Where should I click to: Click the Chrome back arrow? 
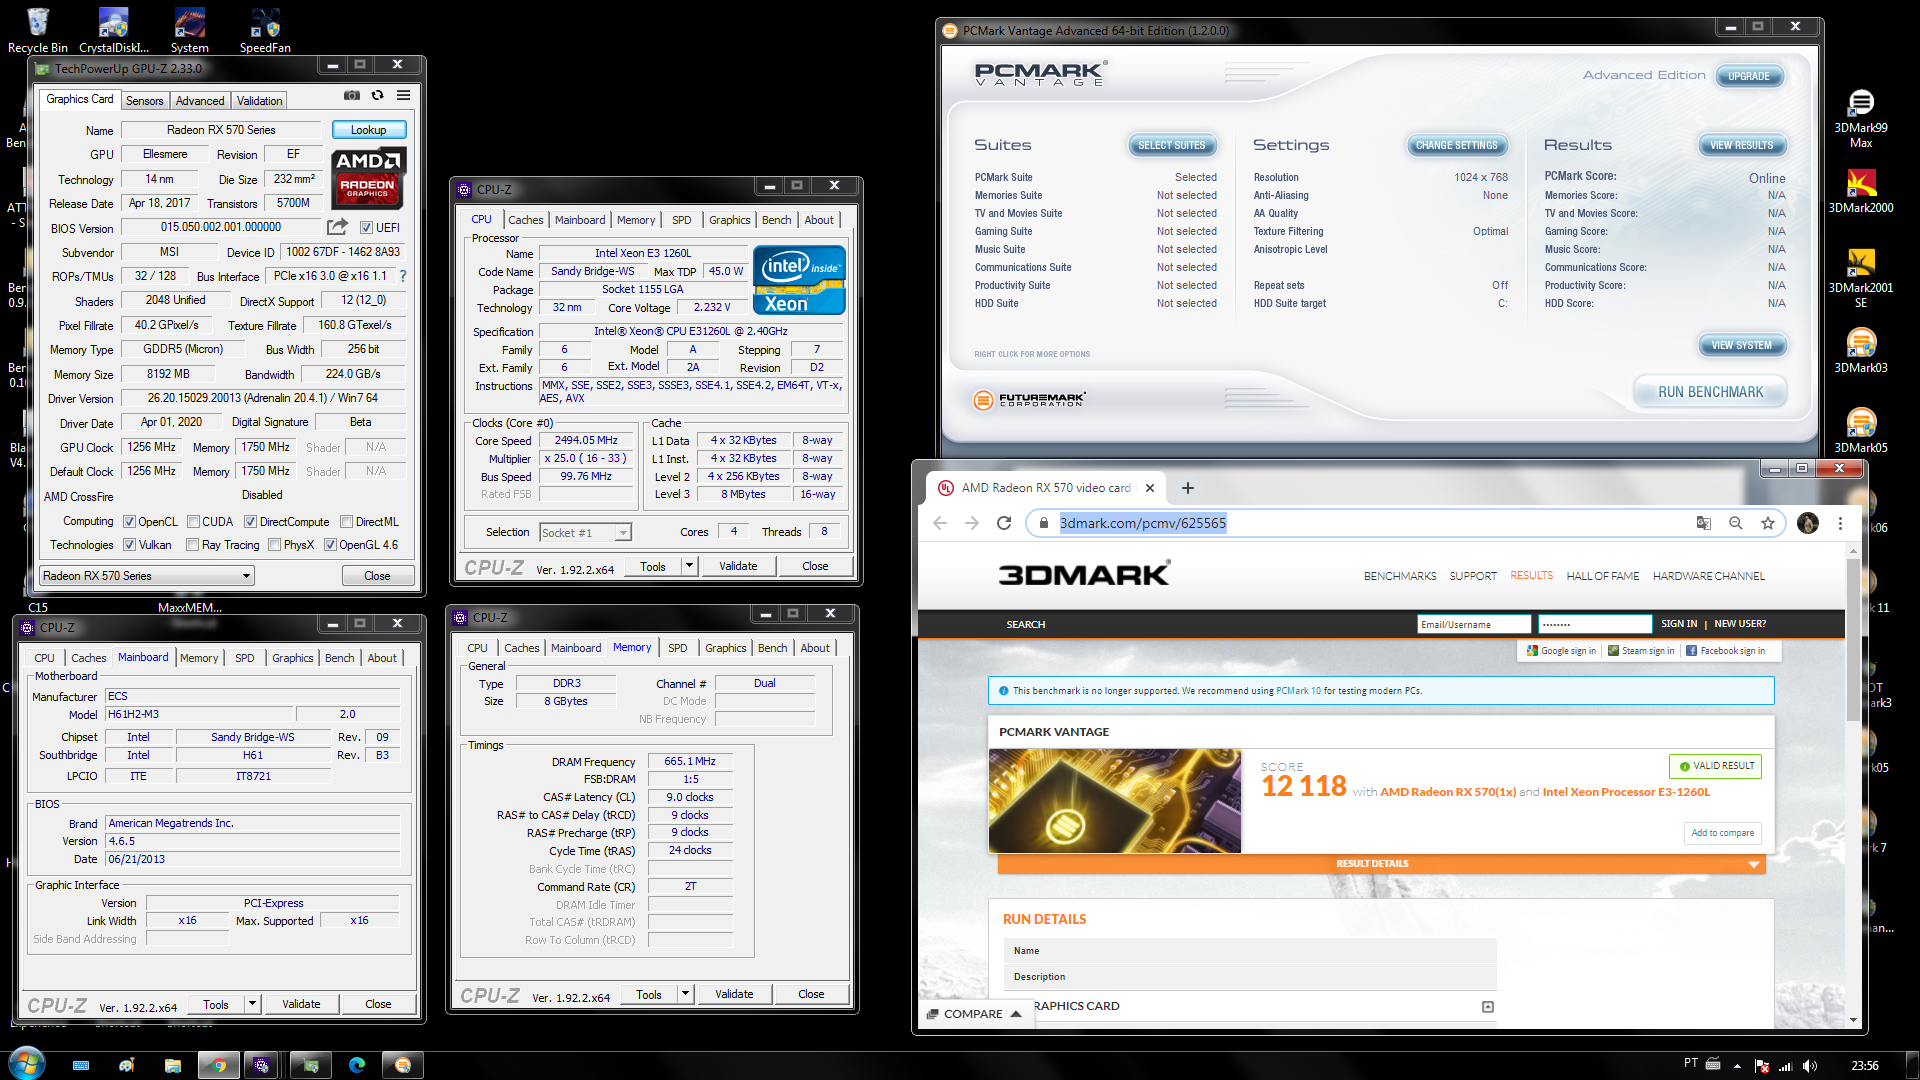click(x=940, y=523)
